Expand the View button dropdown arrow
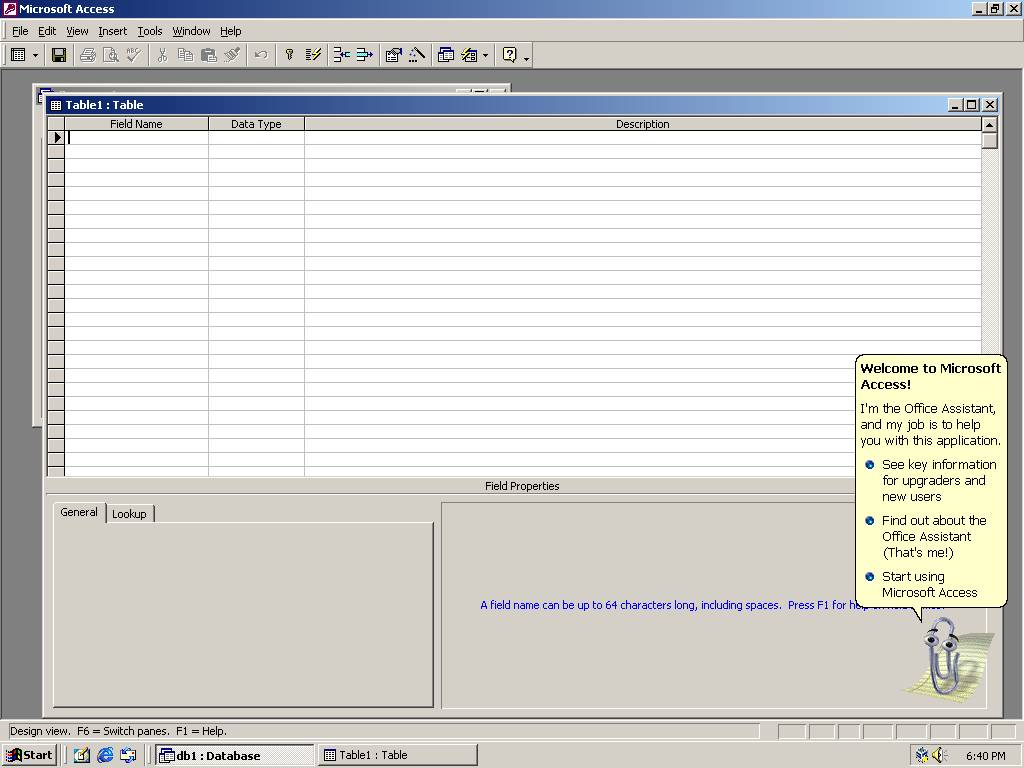Image resolution: width=1024 pixels, height=768 pixels. tap(35, 55)
